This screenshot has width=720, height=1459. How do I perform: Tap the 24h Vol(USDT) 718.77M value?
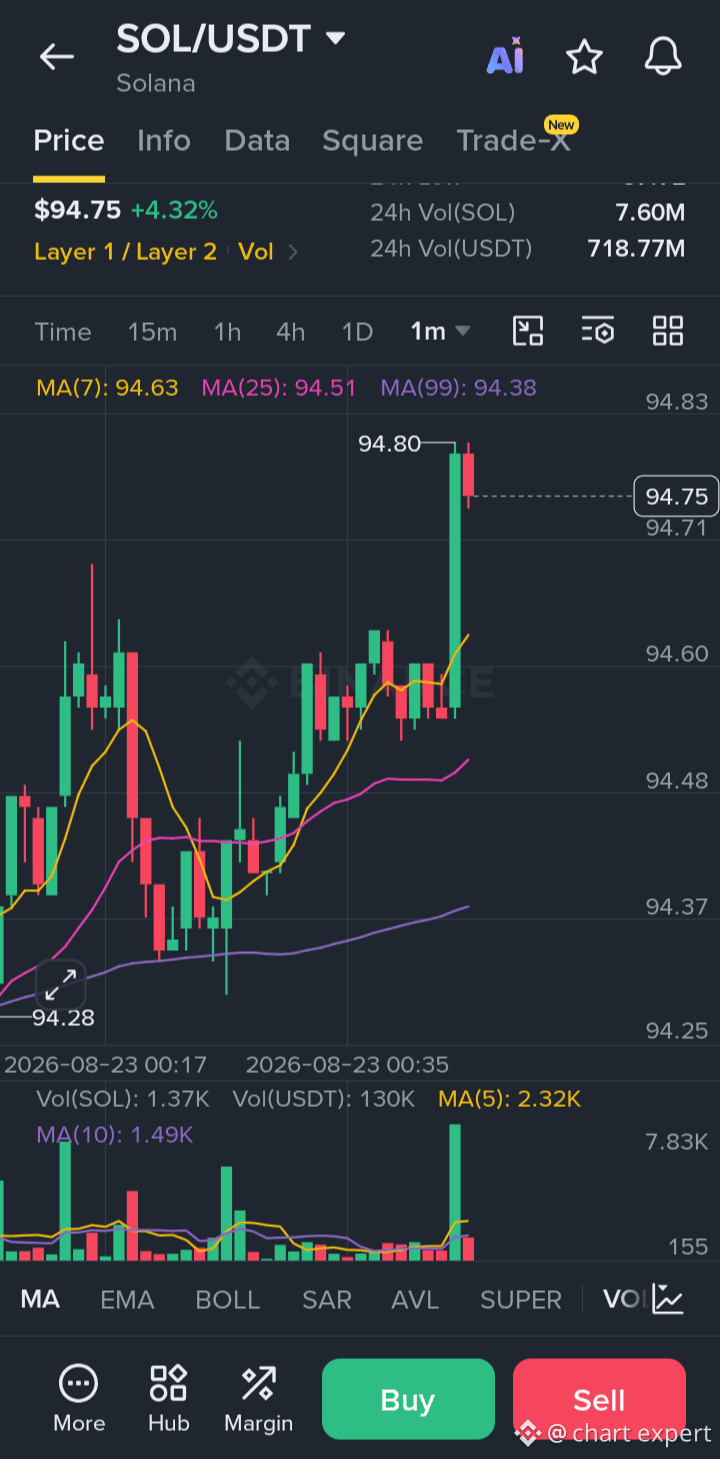[636, 248]
